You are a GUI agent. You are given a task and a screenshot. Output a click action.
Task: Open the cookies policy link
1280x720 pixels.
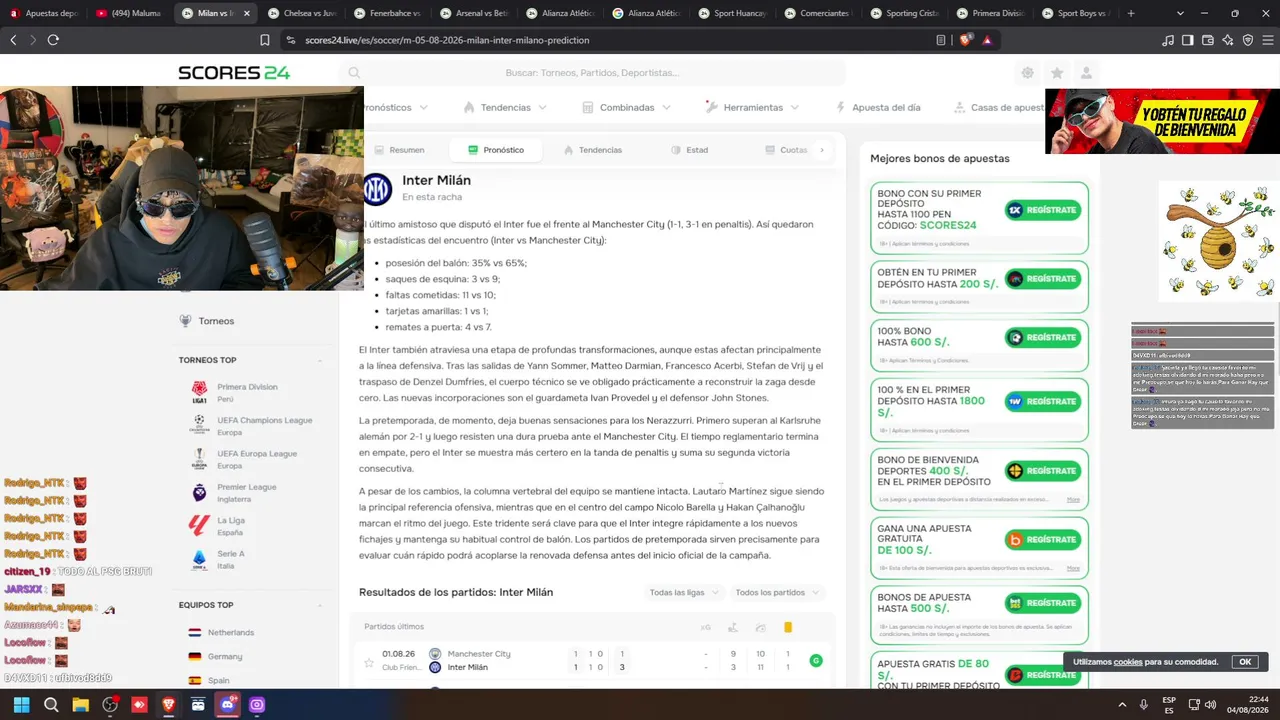(x=1128, y=662)
